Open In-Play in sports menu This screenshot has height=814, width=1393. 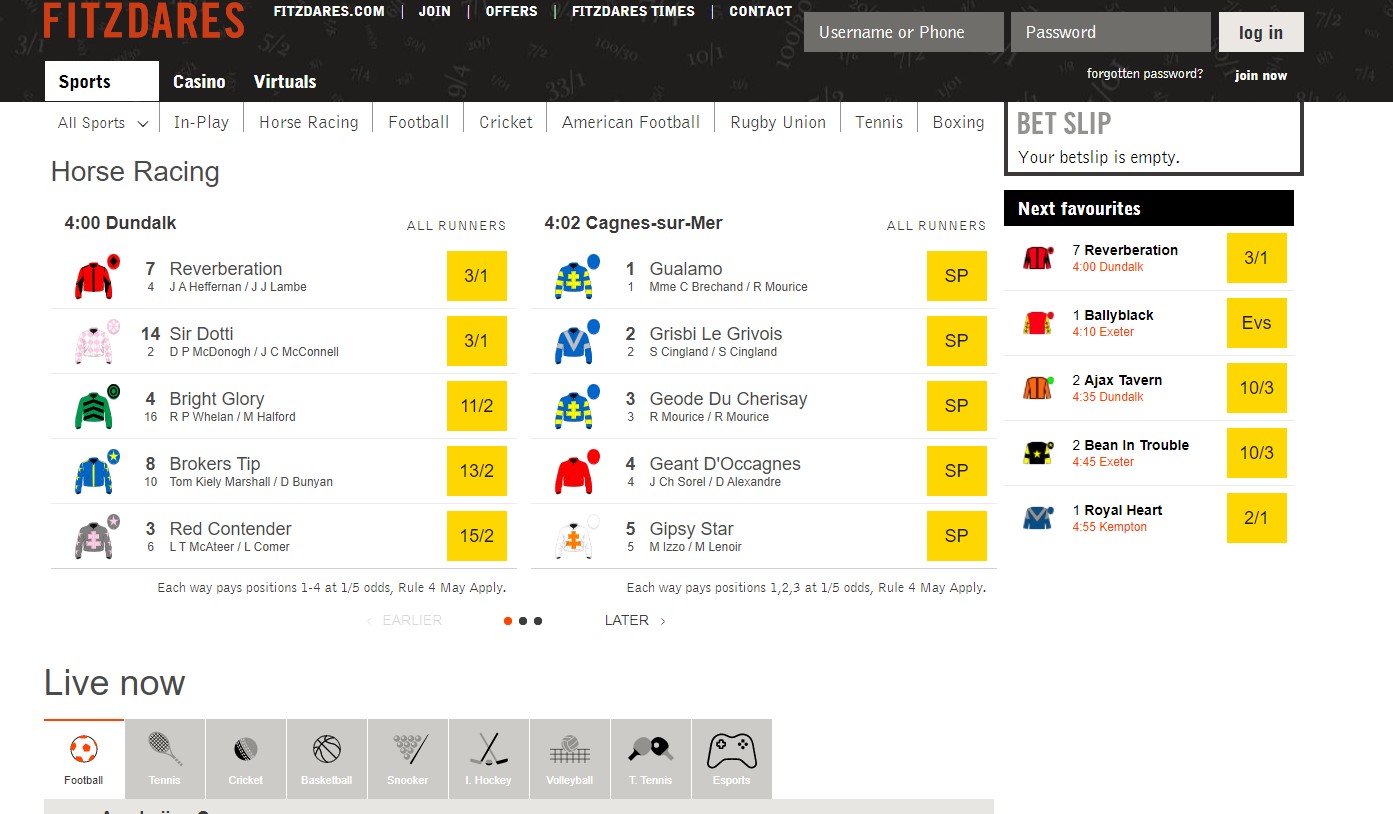tap(201, 122)
